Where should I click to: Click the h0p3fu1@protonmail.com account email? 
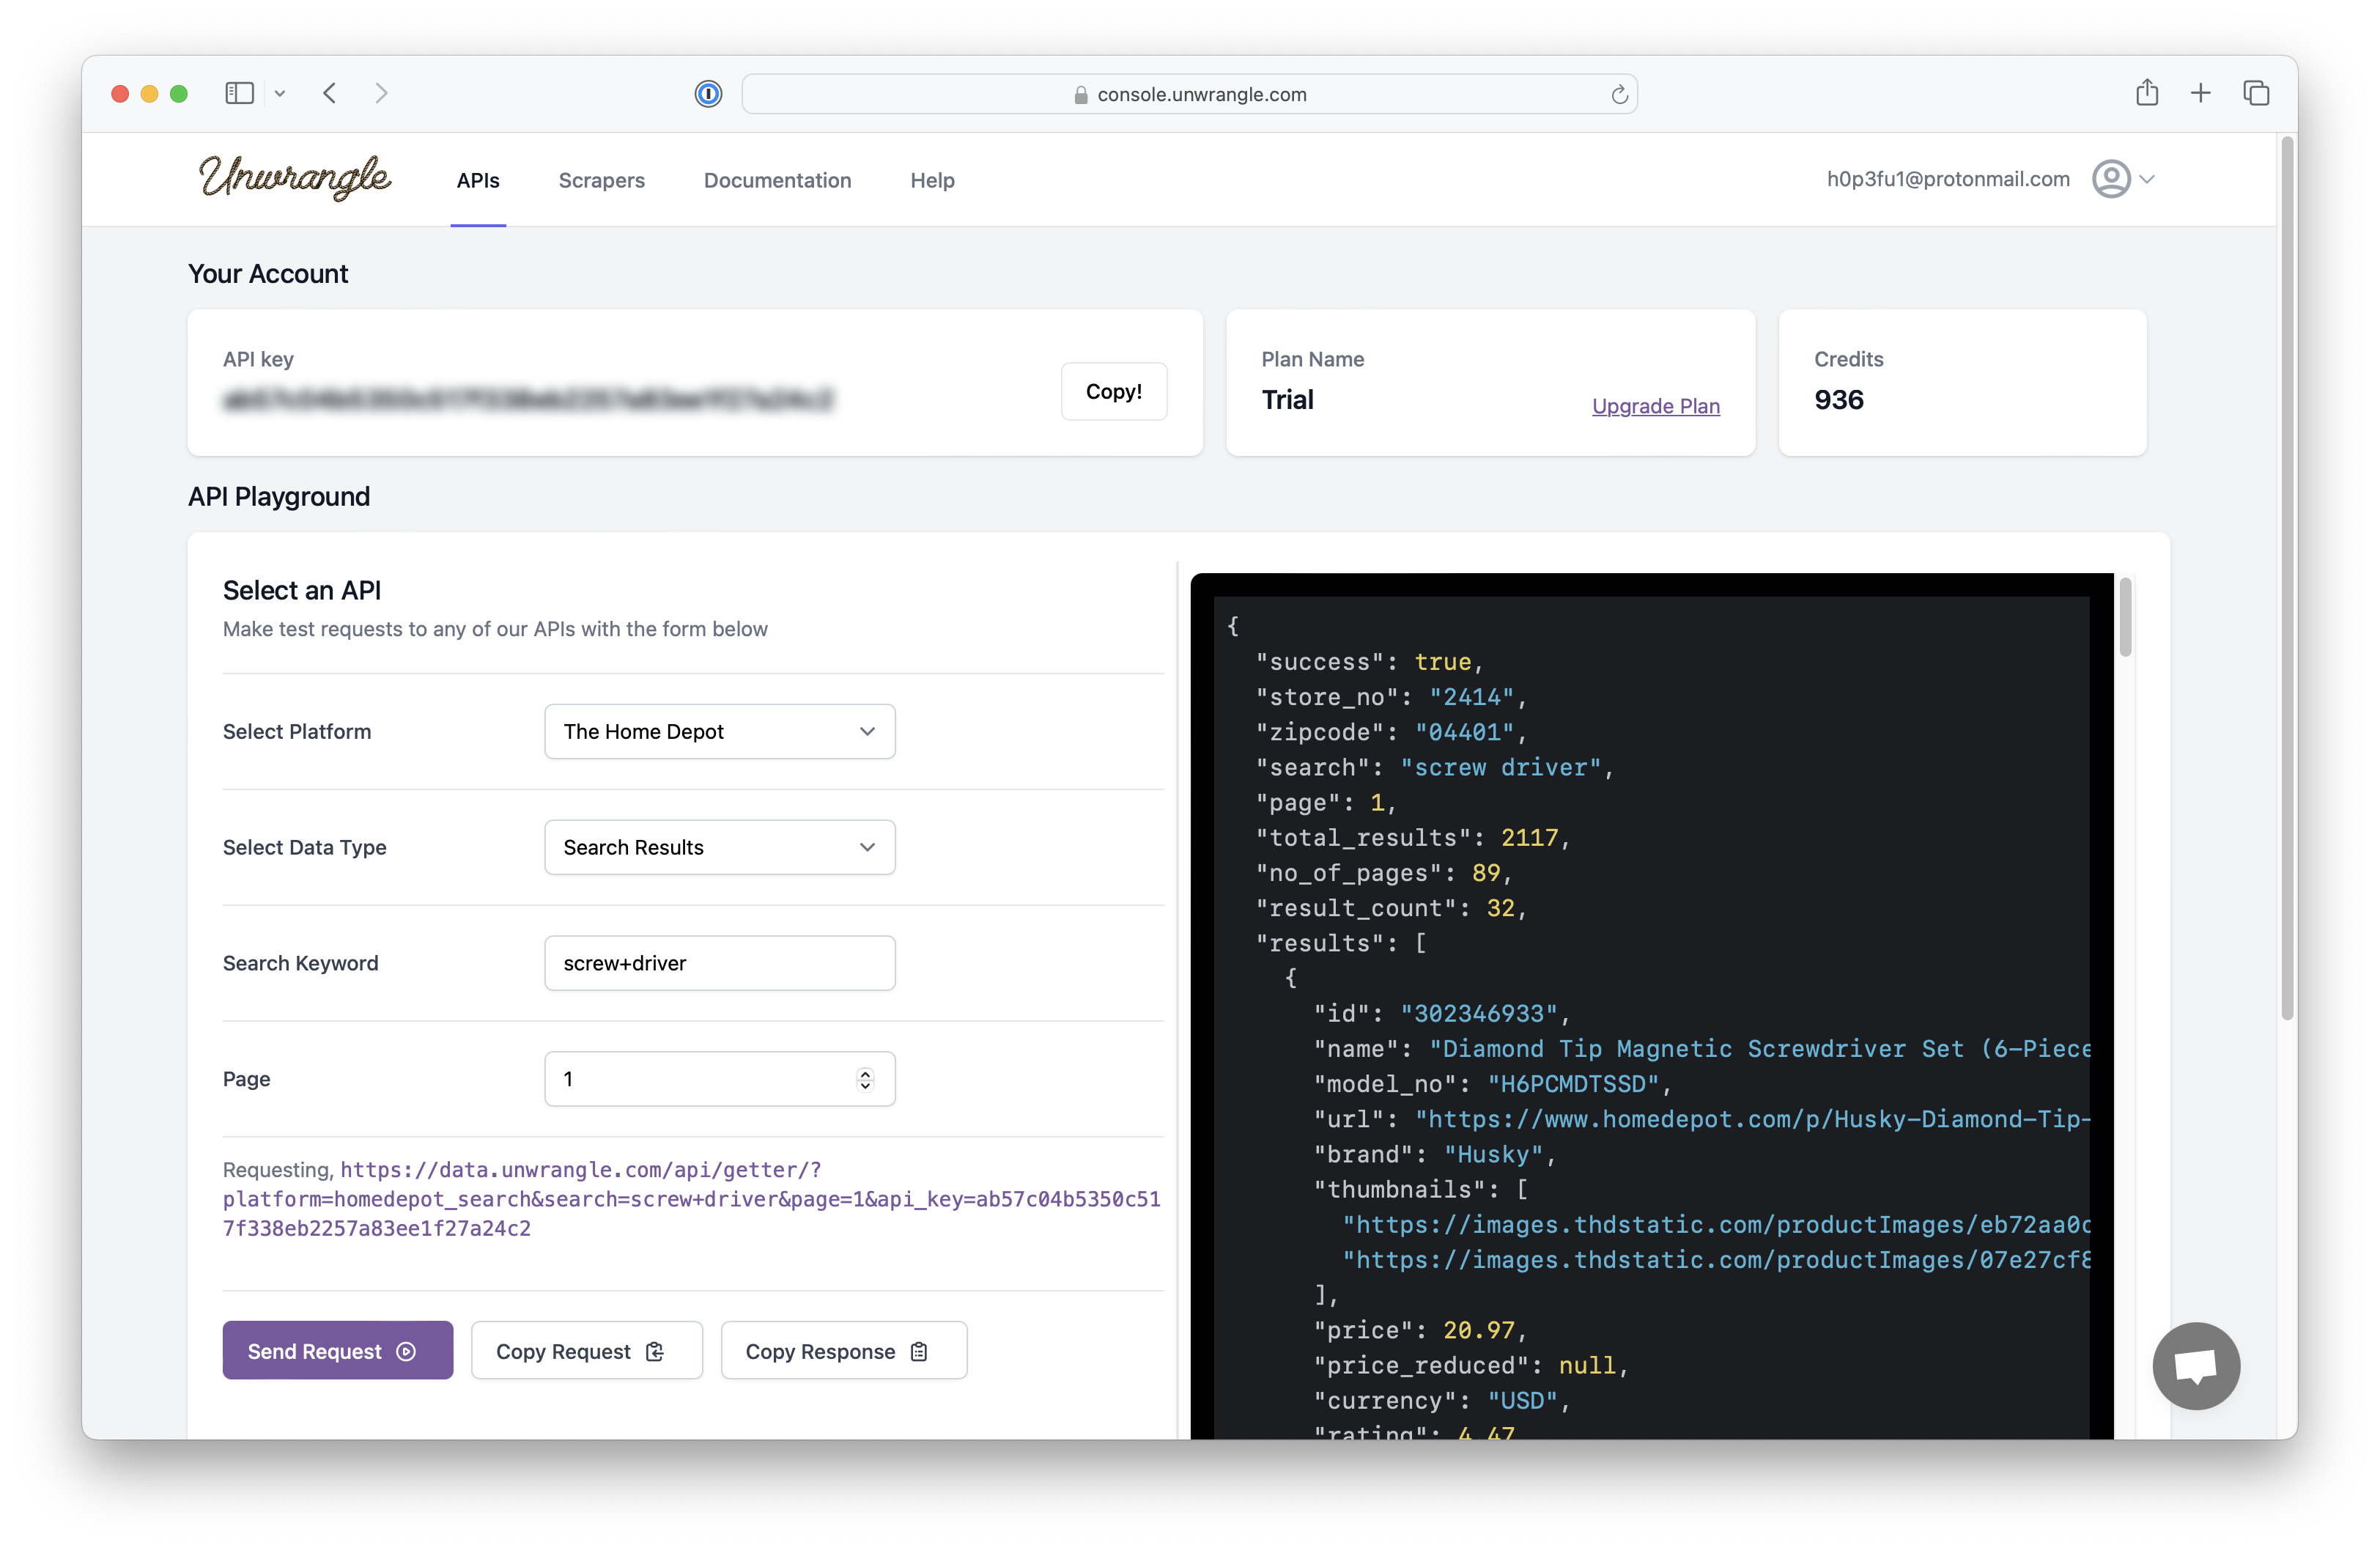[x=1947, y=179]
